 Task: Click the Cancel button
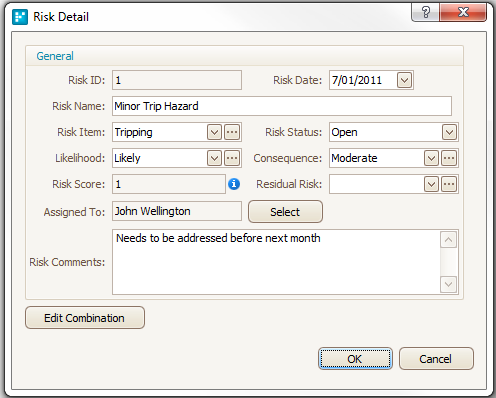tap(436, 359)
